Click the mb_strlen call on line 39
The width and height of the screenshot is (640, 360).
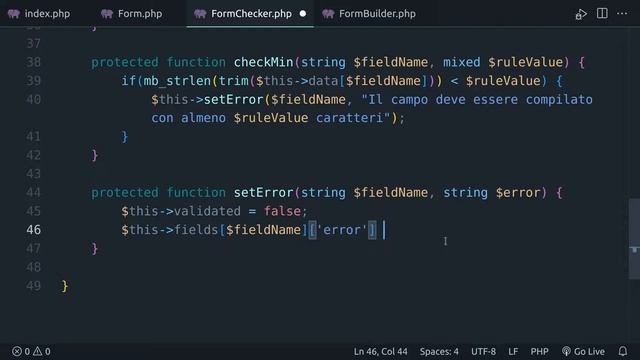point(177,80)
